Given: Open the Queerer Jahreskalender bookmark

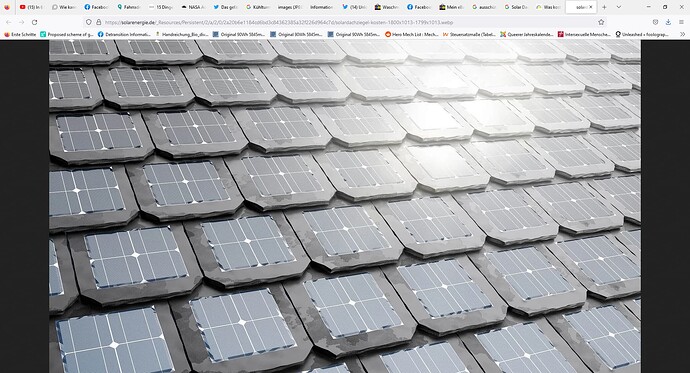Looking at the screenshot, I should point(527,34).
